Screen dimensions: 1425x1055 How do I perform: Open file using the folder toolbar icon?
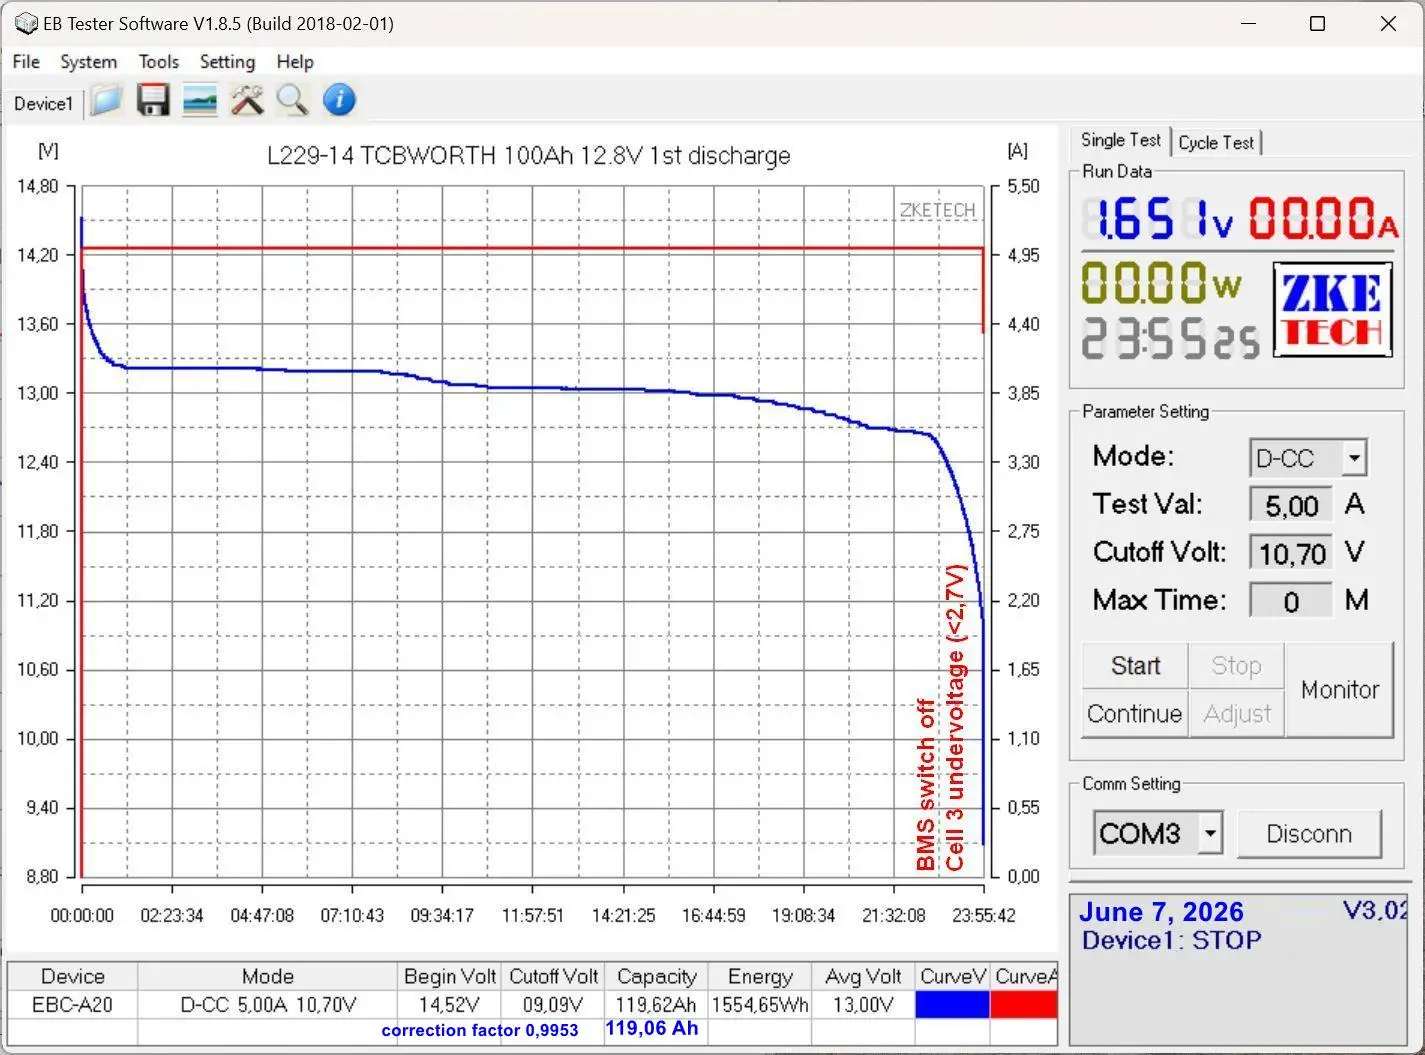pos(107,100)
